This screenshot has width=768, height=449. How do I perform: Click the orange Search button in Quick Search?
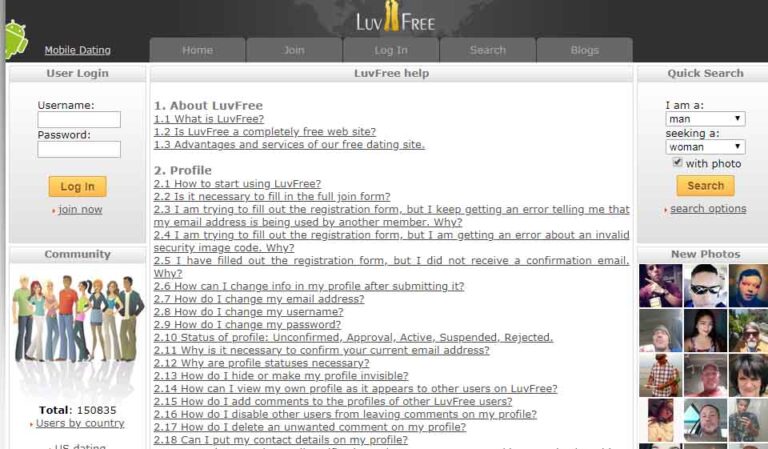[705, 186]
